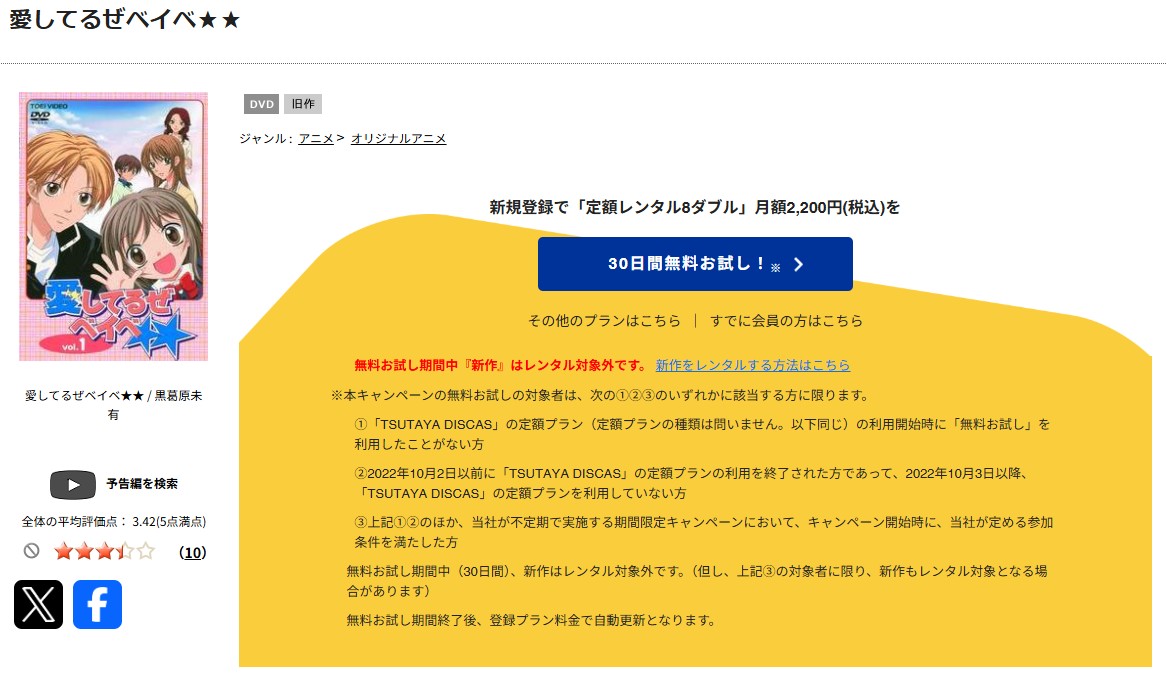Viewport: 1166px width, 675px height.
Task: Click the ※本キャンペーンの無料お試しの対象者は paragraph
Action: coord(600,395)
